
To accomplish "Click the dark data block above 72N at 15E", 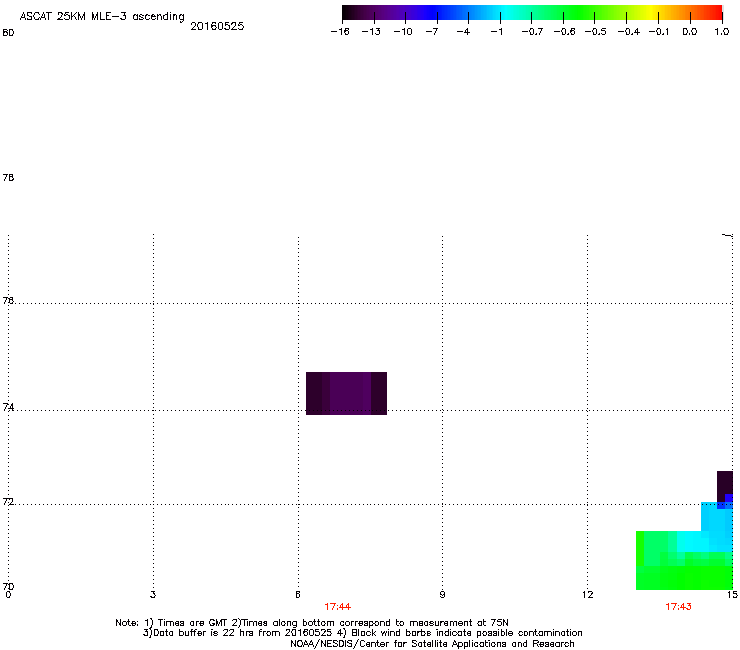I will [x=724, y=486].
